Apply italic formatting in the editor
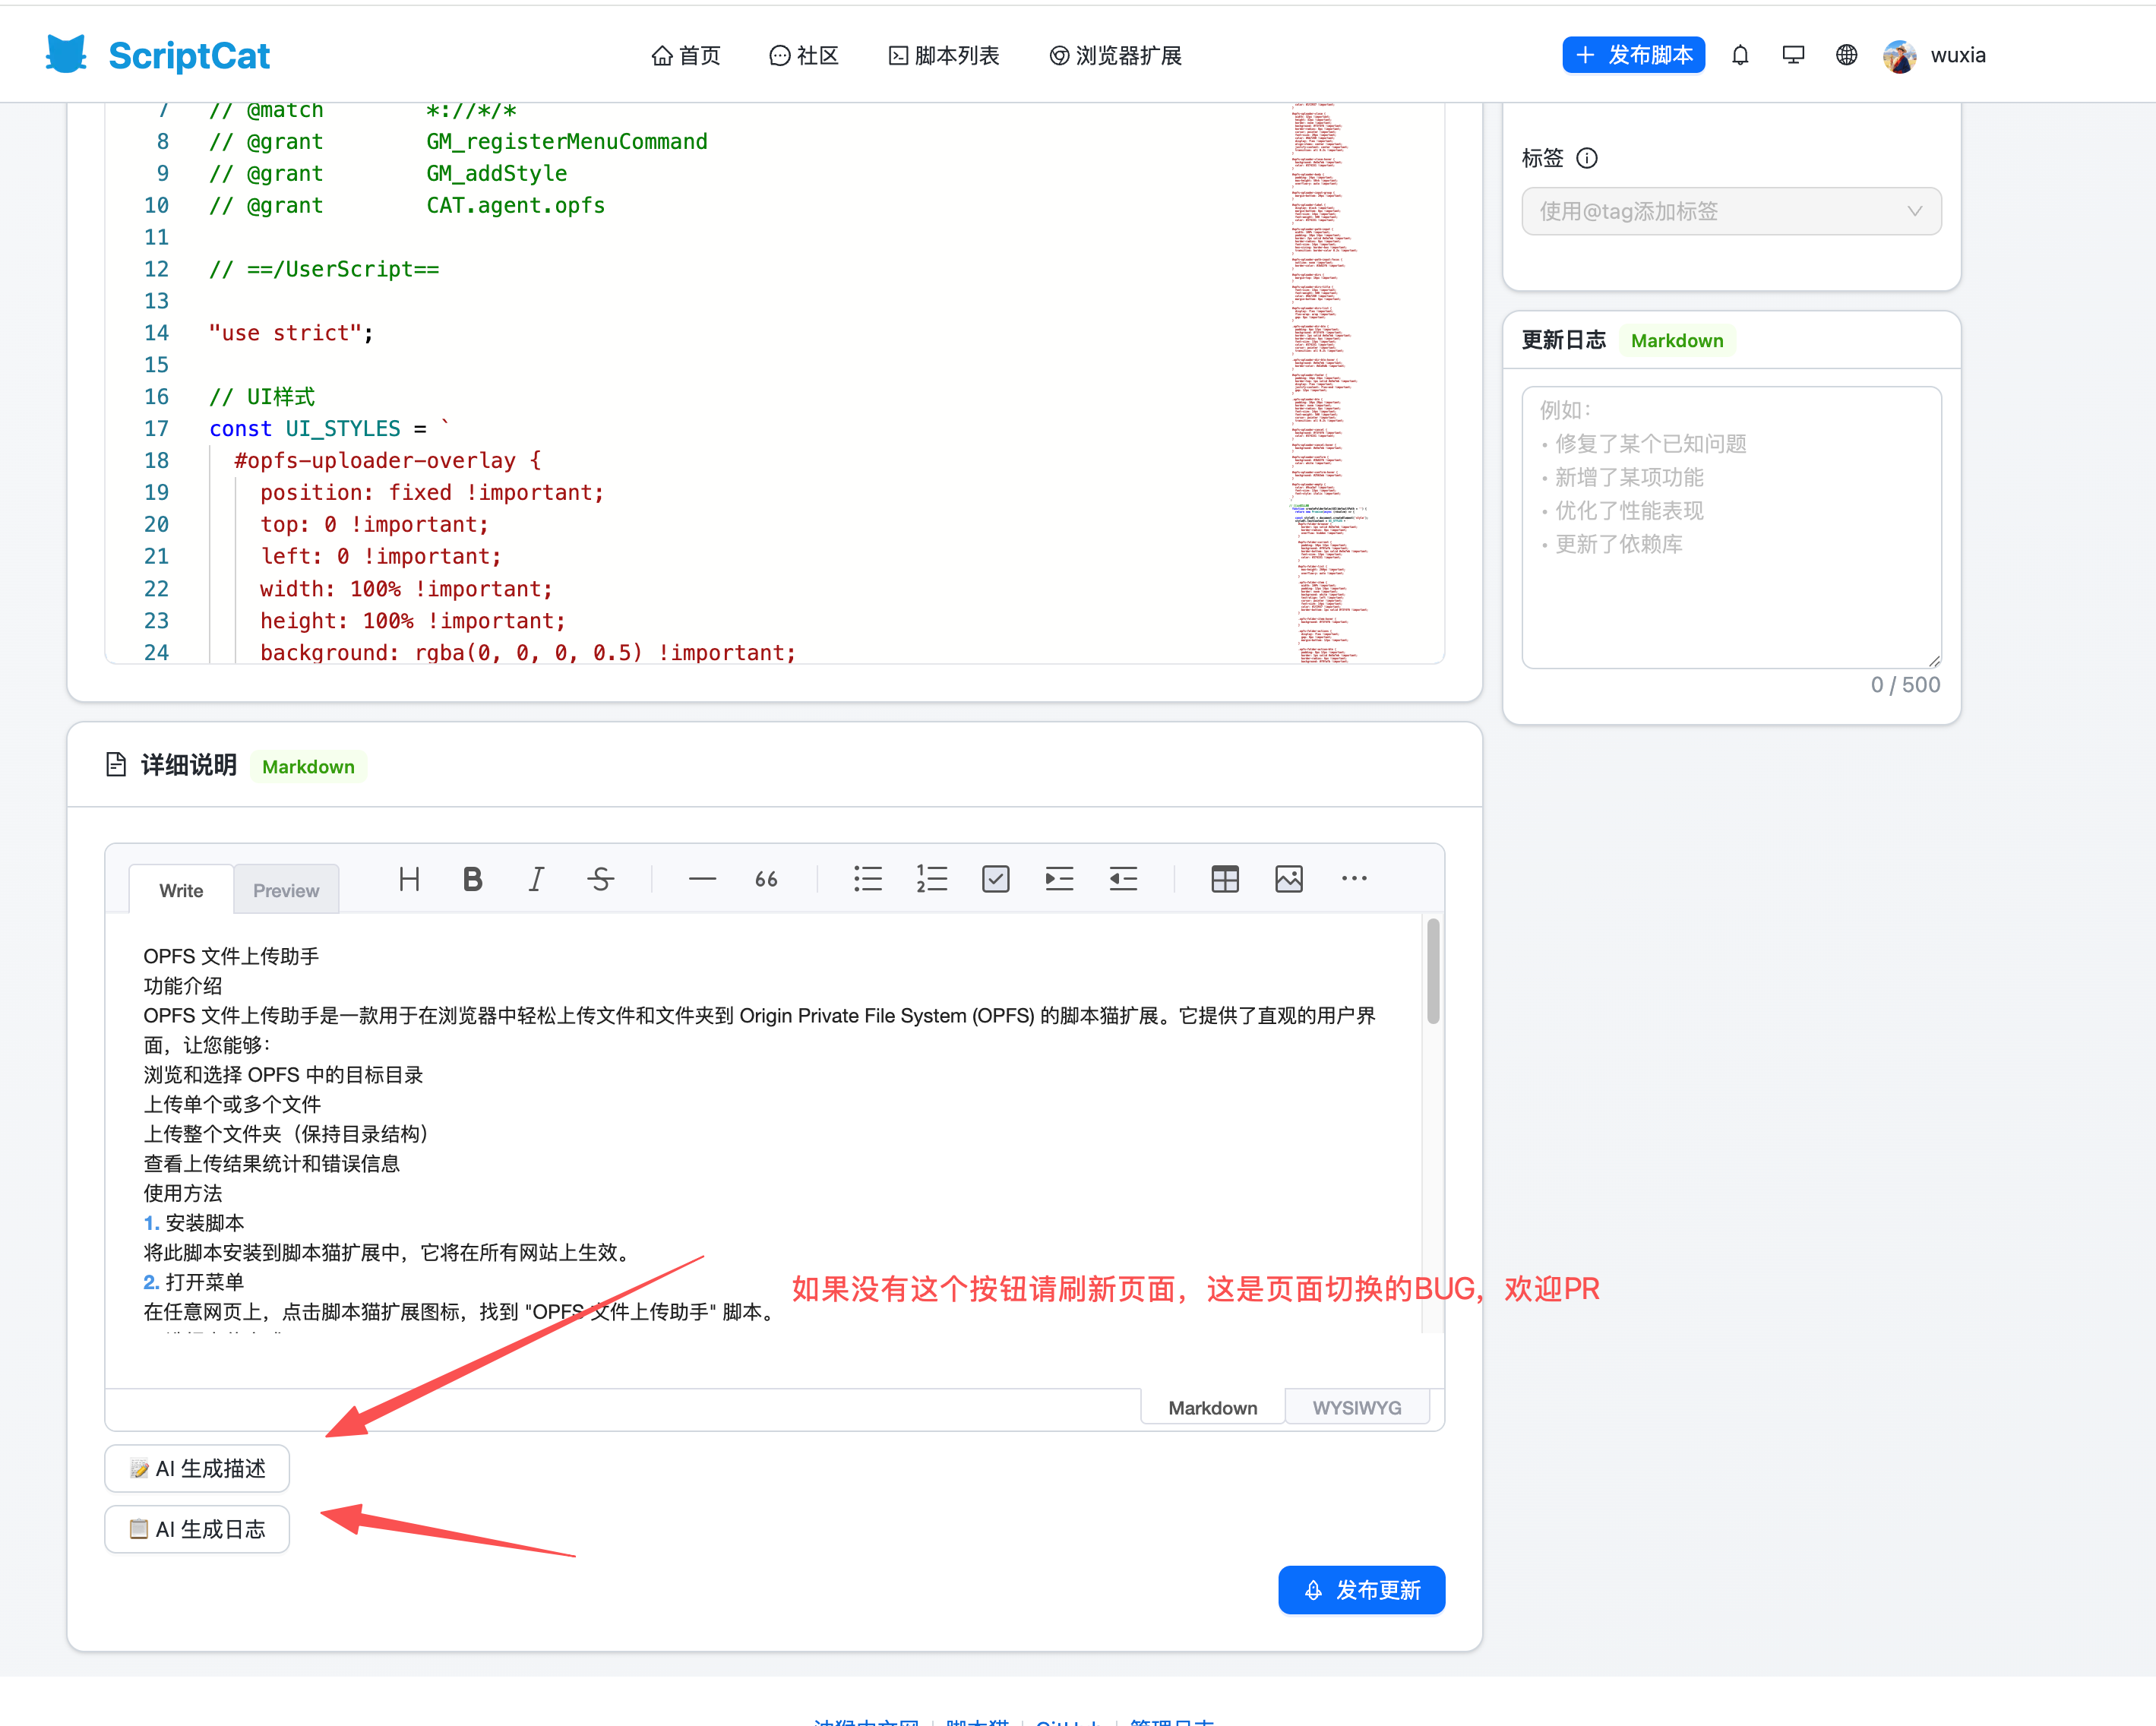The width and height of the screenshot is (2156, 1726). pos(537,879)
